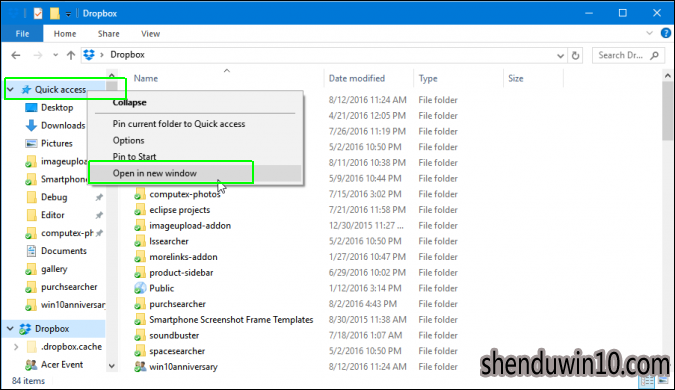
Task: Click the purchsearcher folder icon in file list
Action: tap(139, 304)
